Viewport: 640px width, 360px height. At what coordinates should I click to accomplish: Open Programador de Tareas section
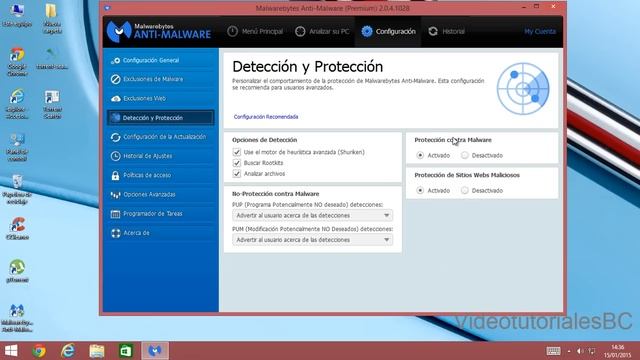(x=161, y=213)
